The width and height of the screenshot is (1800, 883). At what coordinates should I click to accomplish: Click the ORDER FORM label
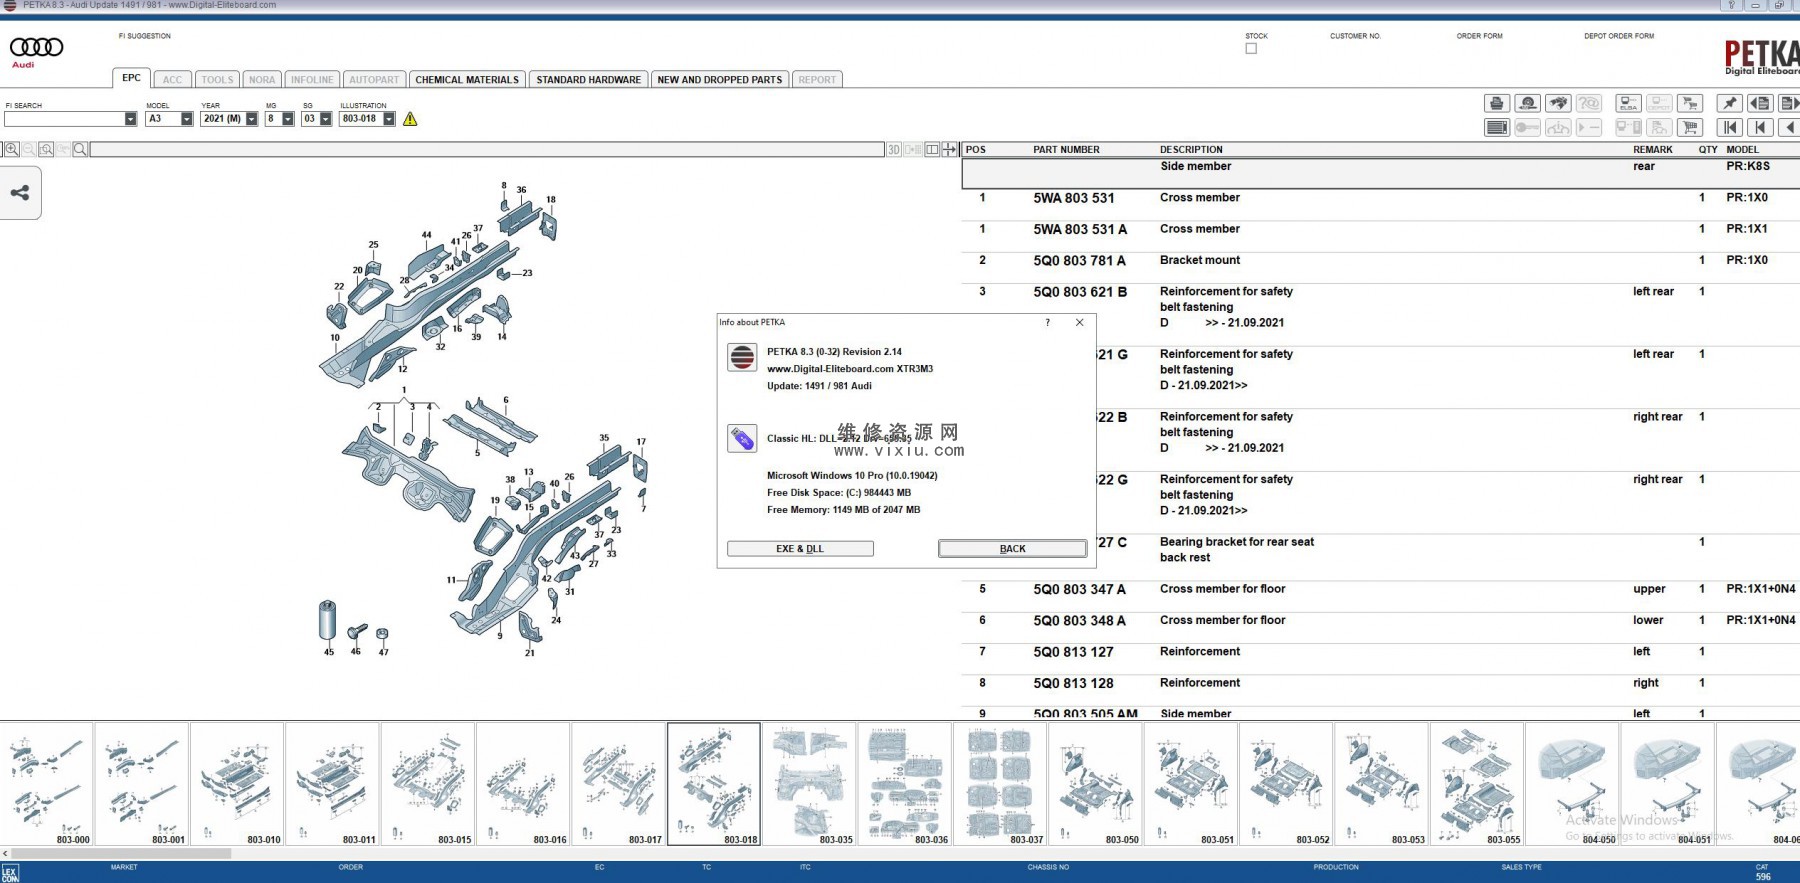pyautogui.click(x=1479, y=36)
